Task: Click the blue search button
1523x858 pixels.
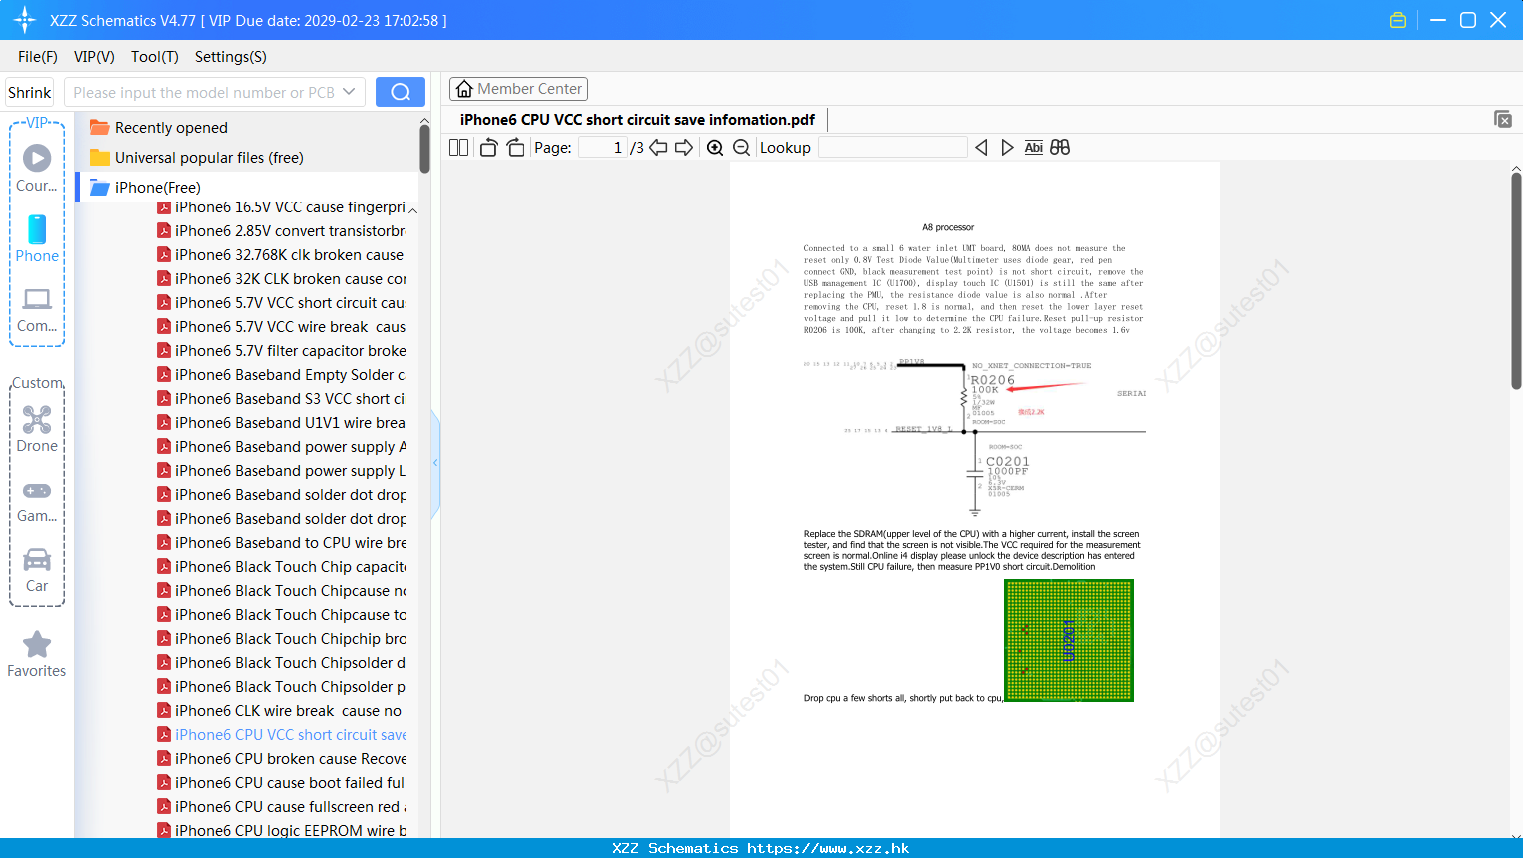Action: pyautogui.click(x=400, y=92)
